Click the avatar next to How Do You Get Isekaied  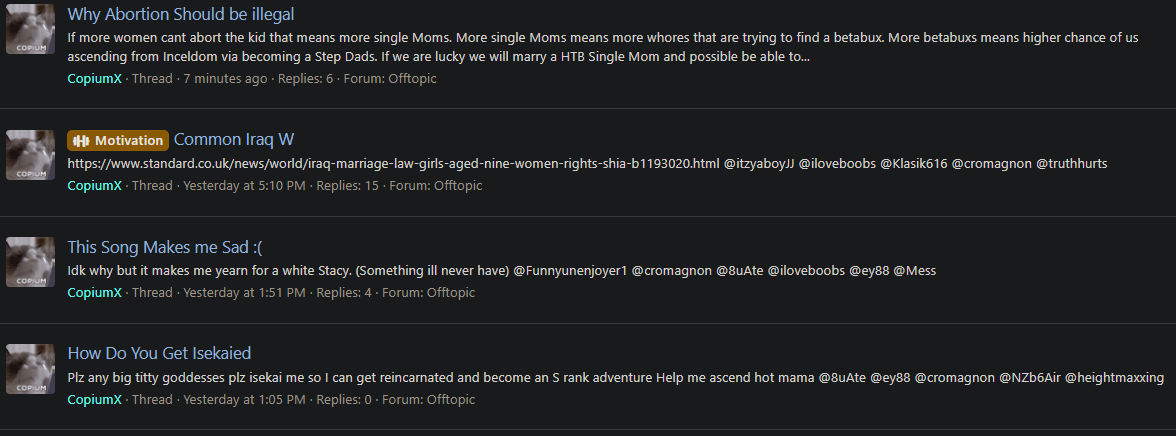point(31,368)
